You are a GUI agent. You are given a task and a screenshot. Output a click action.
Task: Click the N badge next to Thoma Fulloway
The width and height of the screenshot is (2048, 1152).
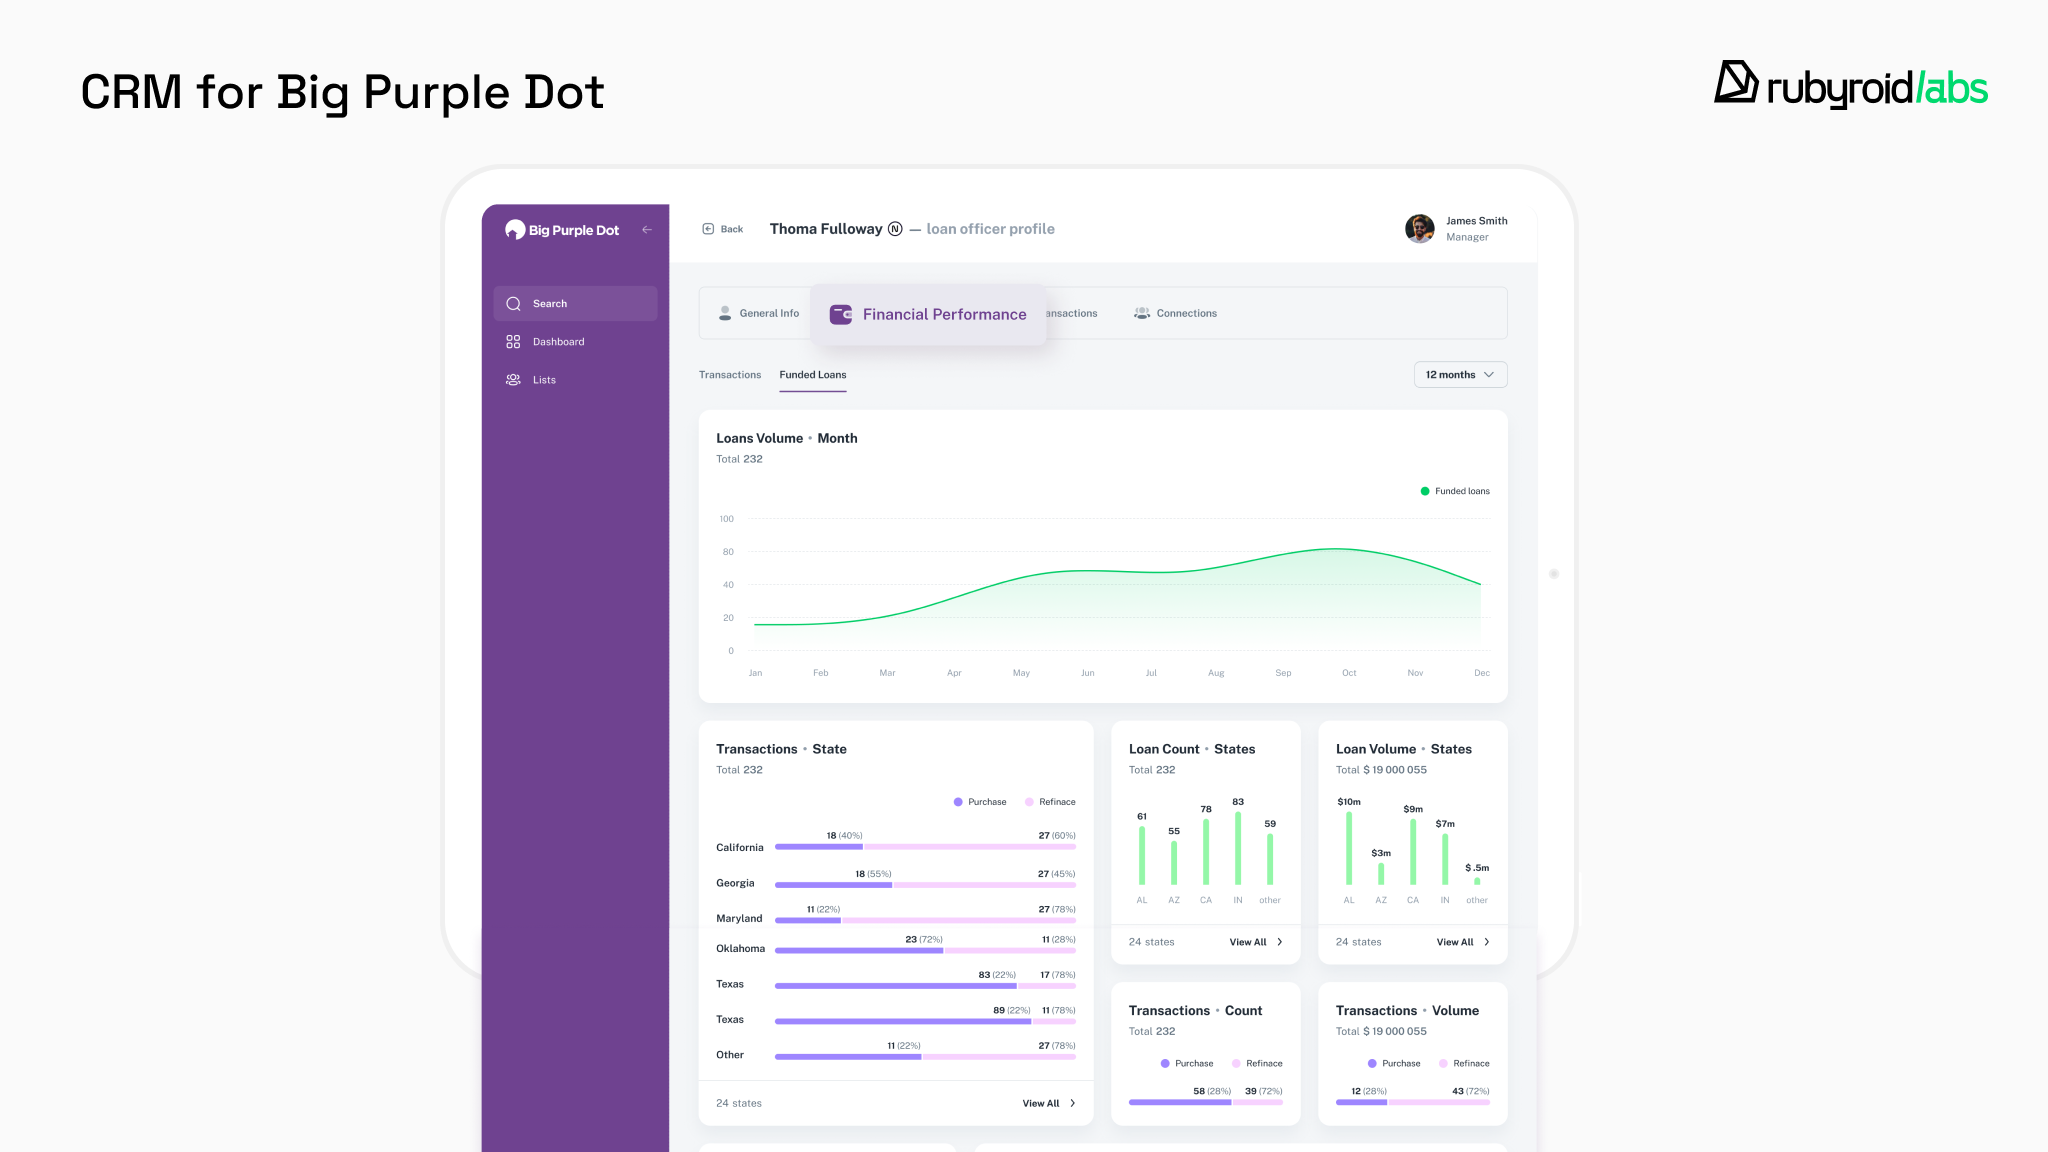(x=895, y=229)
